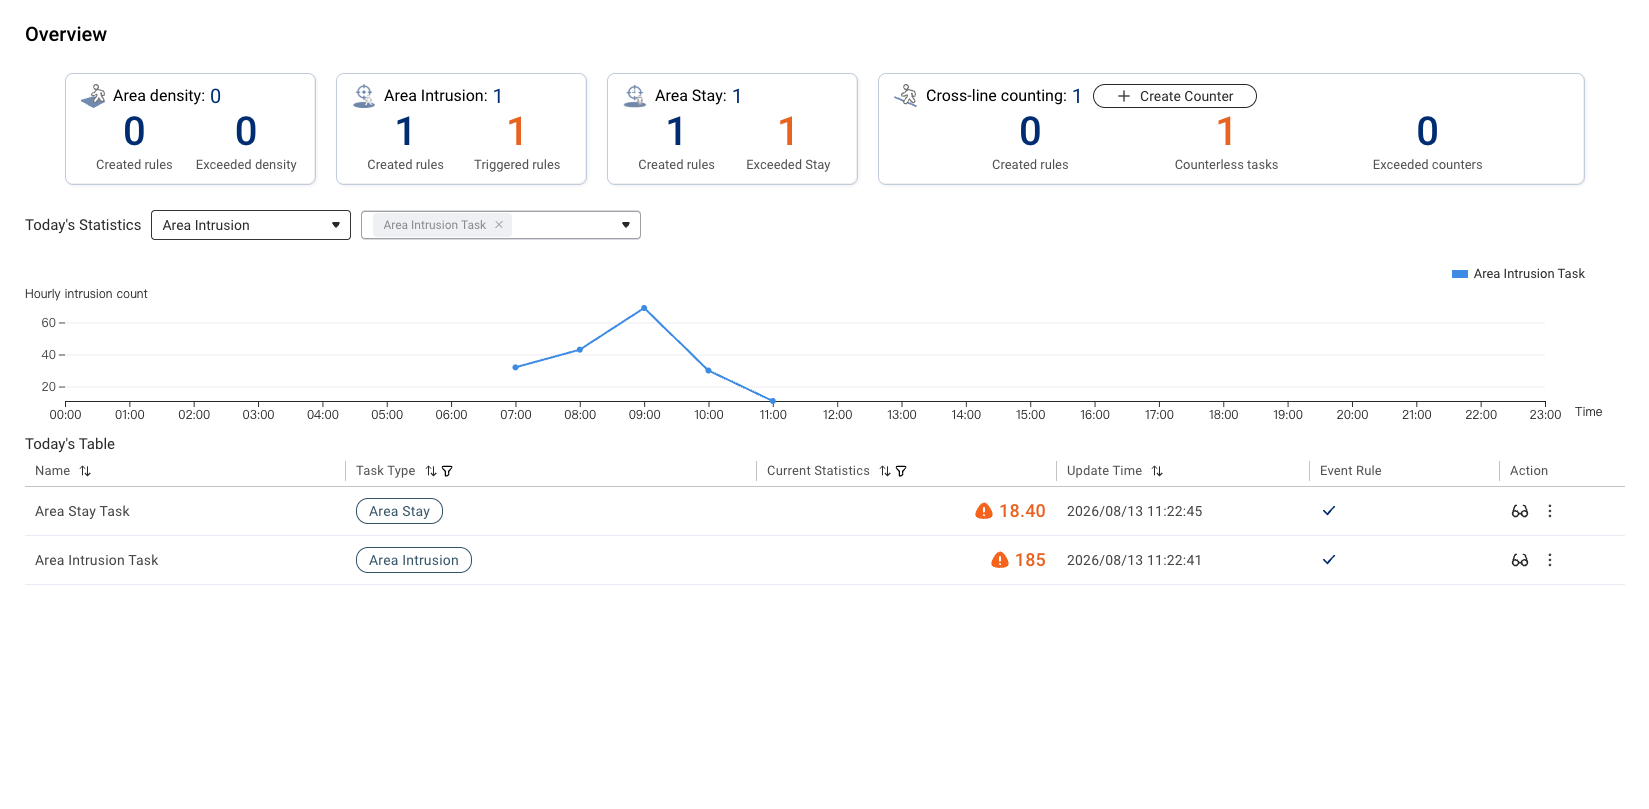The height and width of the screenshot is (809, 1649).
Task: Expand the task selection dropdown arrow
Action: pyautogui.click(x=626, y=225)
